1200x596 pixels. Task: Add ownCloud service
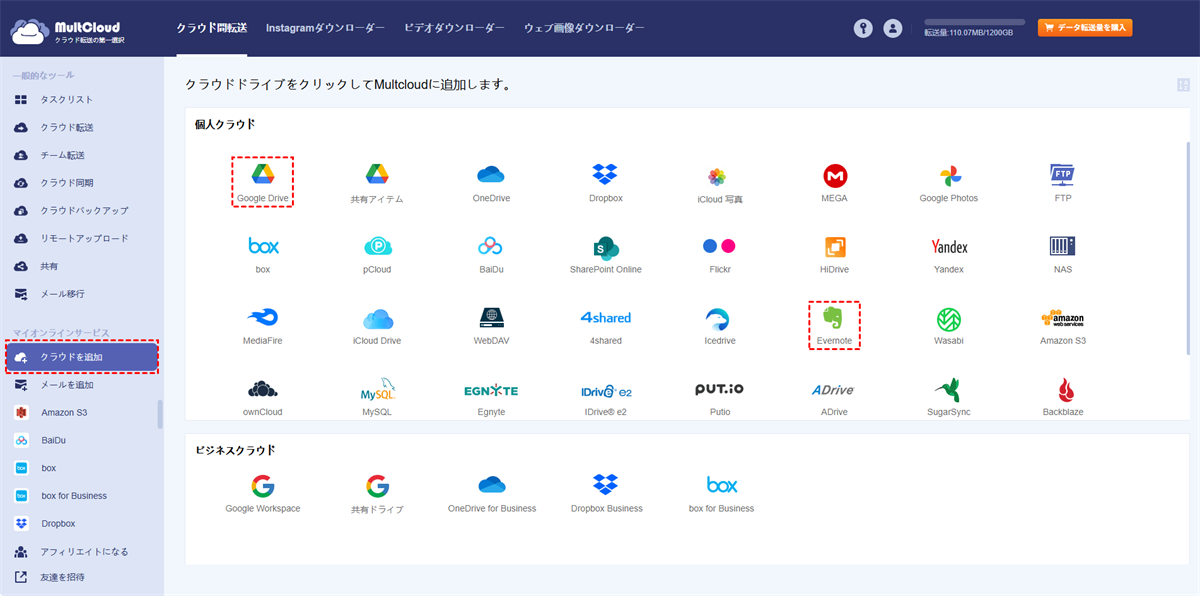(262, 397)
